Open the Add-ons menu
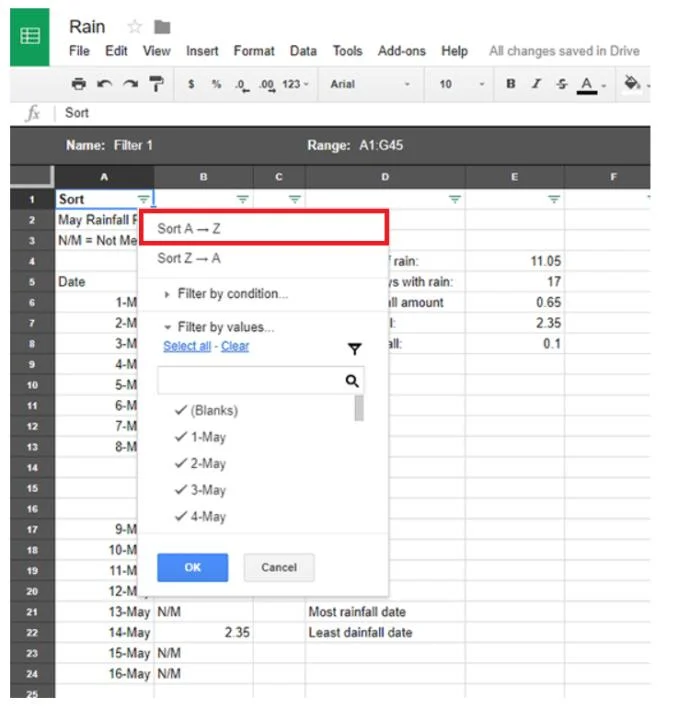 [402, 51]
